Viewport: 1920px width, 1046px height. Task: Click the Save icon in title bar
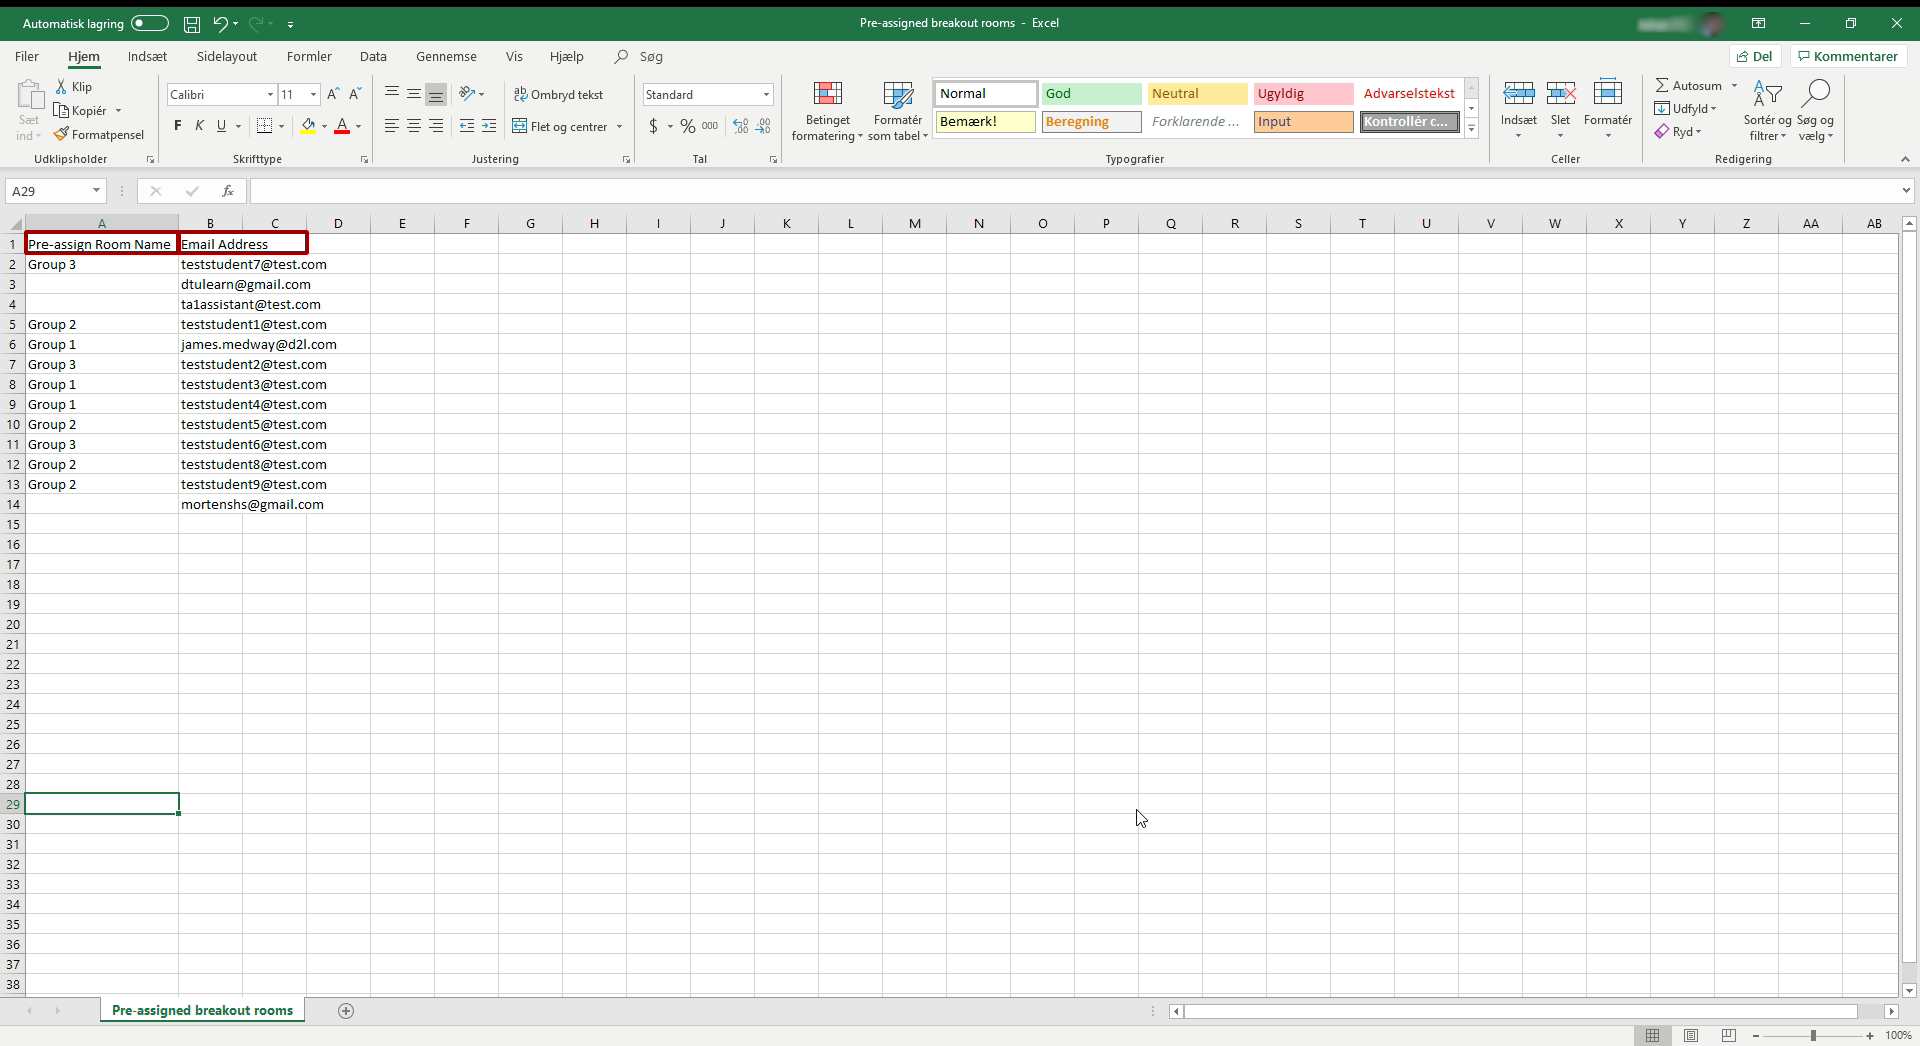coord(192,23)
